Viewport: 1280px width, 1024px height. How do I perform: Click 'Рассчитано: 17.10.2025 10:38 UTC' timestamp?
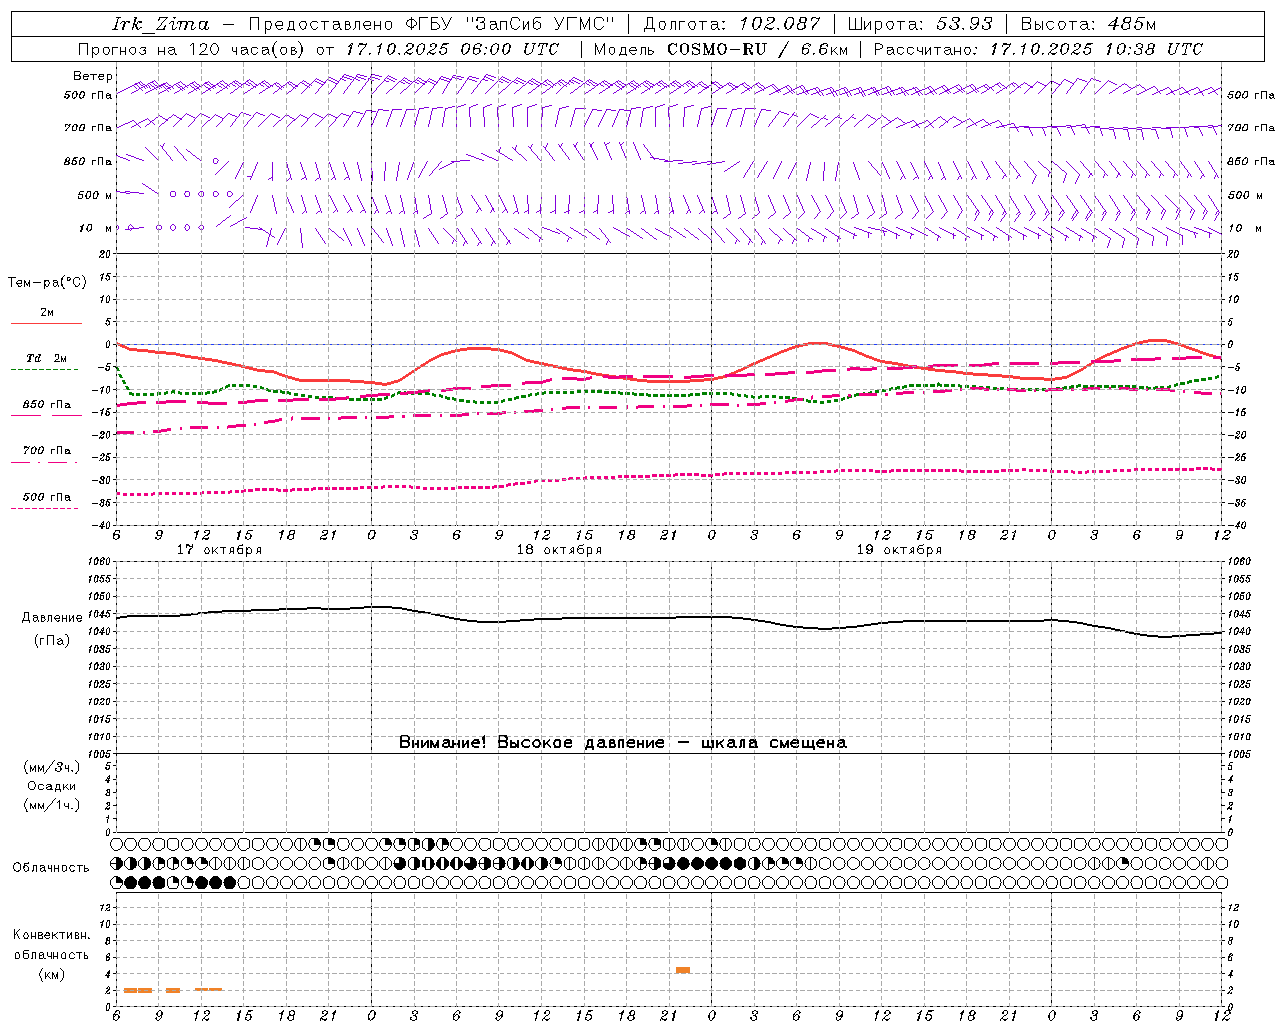pos(1039,49)
